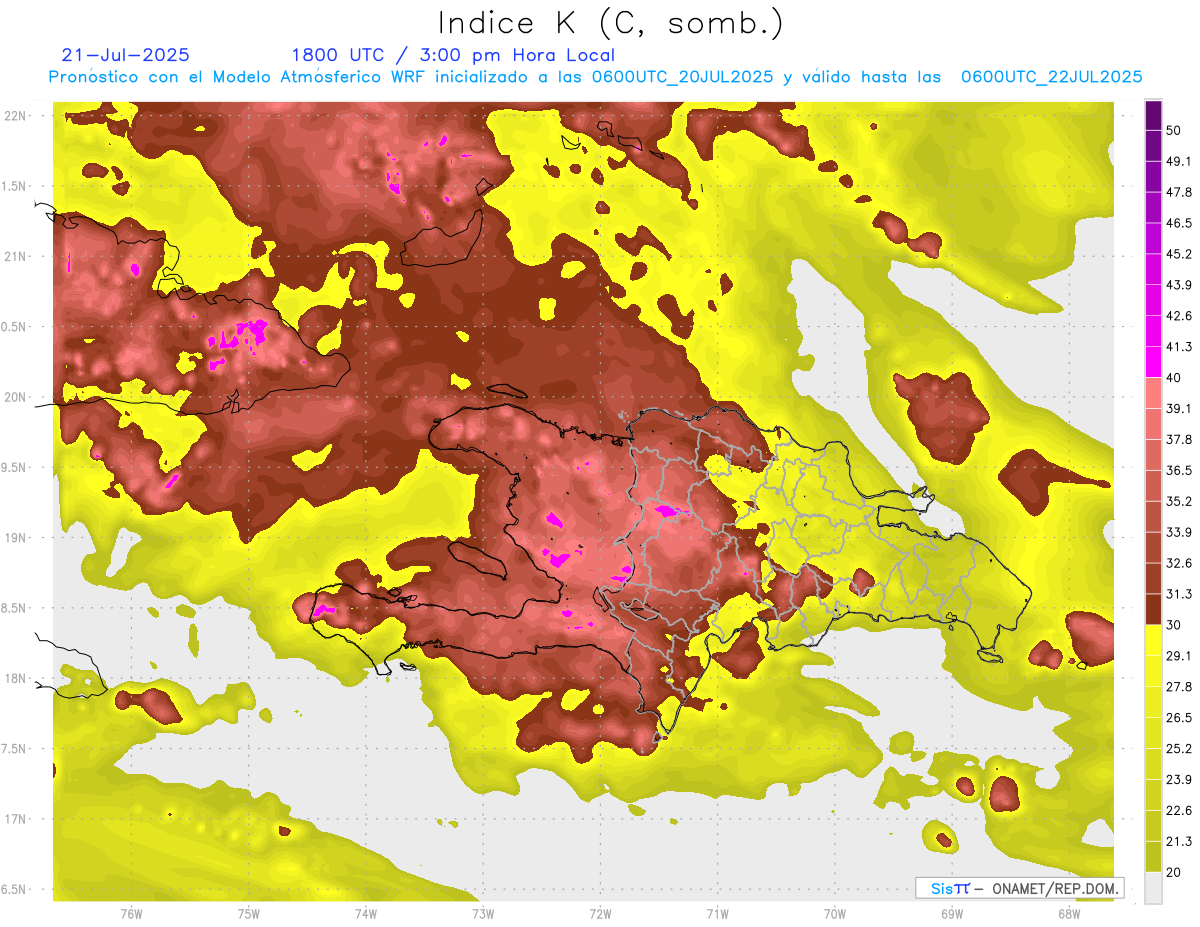Click colorbar label '26.5'
Viewport: 1200px width, 927px height.
click(1179, 718)
